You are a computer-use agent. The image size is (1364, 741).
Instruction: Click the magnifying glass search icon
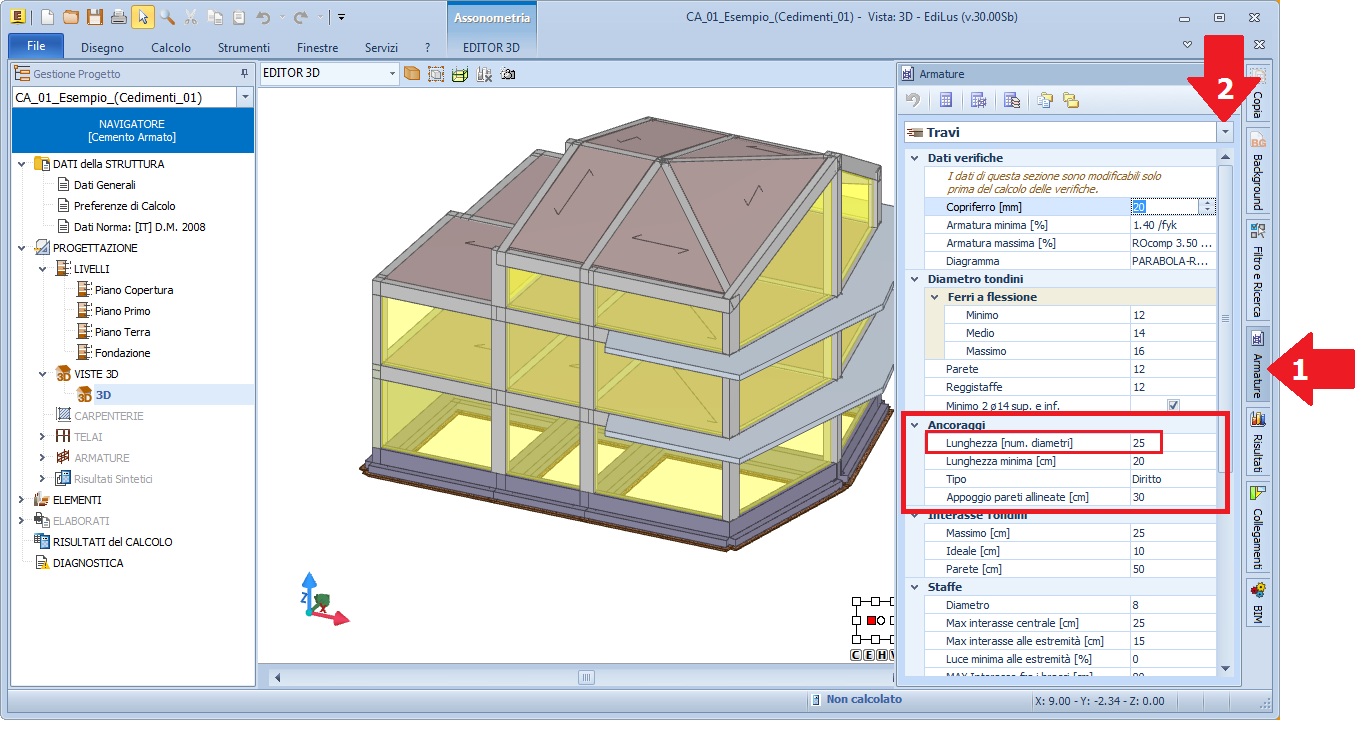point(167,17)
